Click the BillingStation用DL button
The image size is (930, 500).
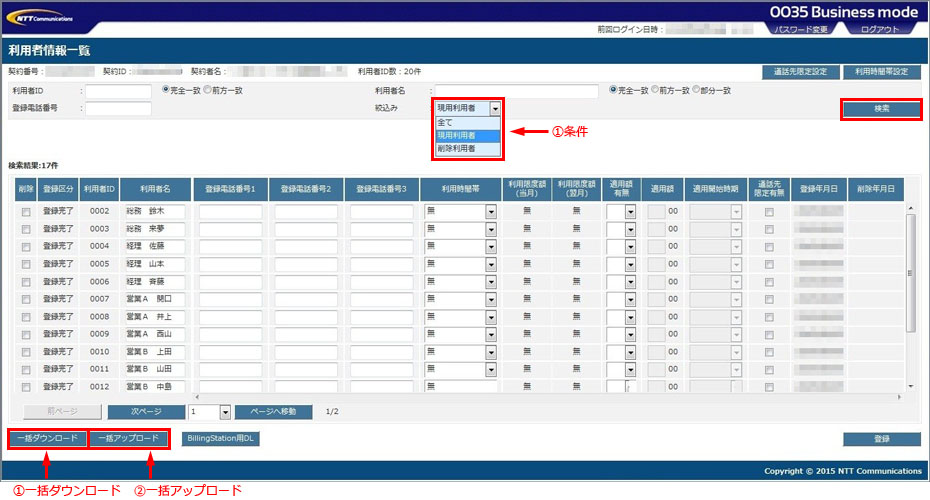click(x=220, y=439)
